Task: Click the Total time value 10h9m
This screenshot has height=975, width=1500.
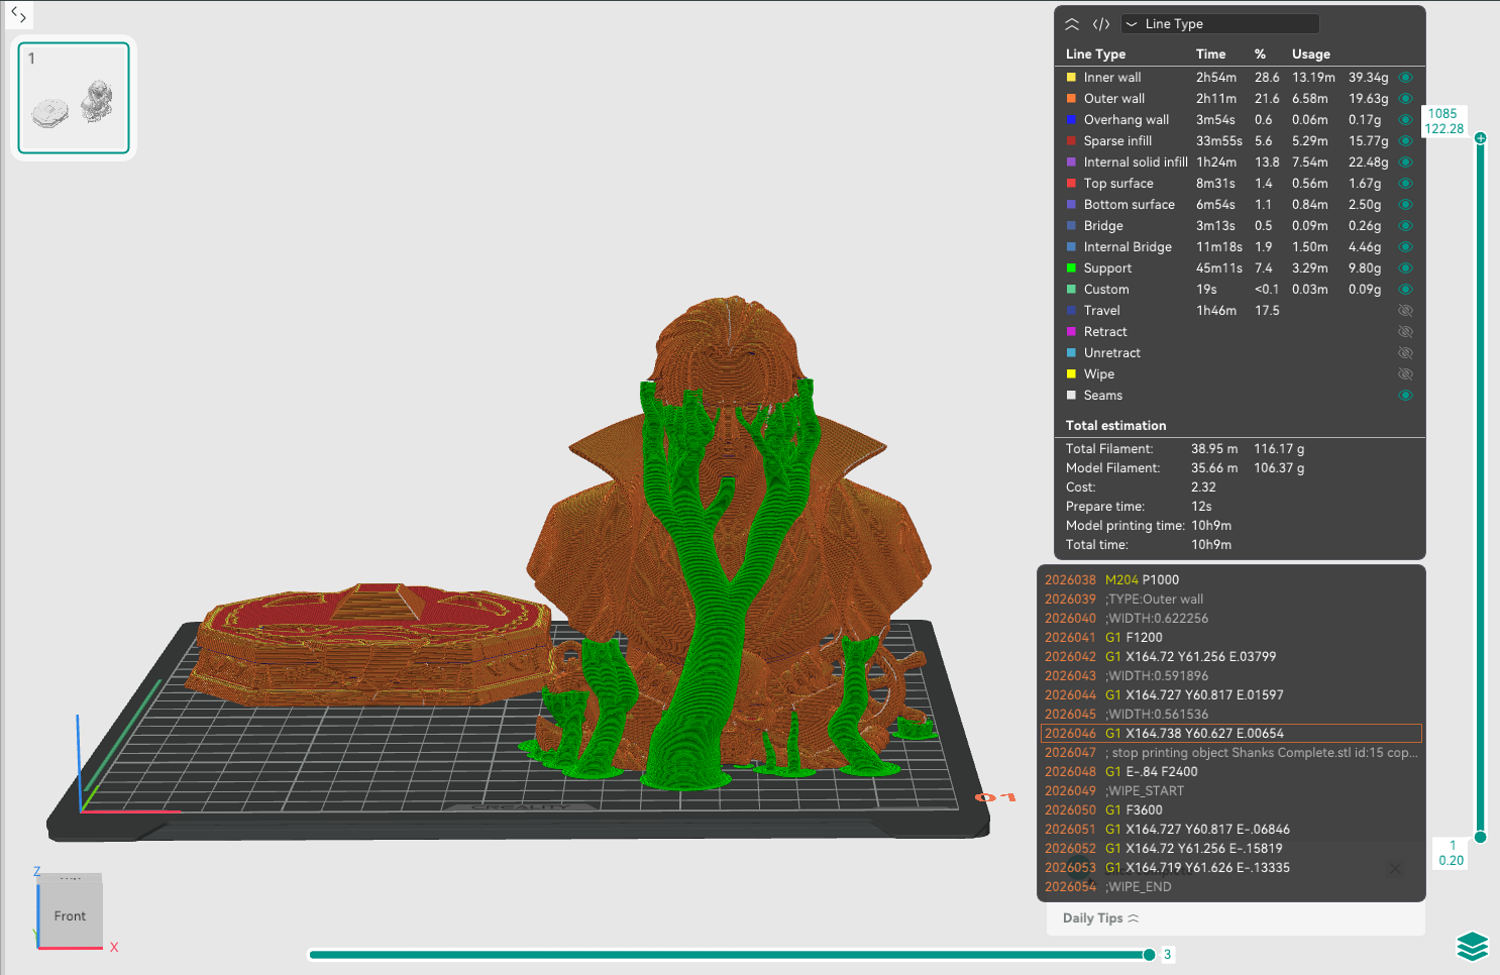Action: point(1211,545)
